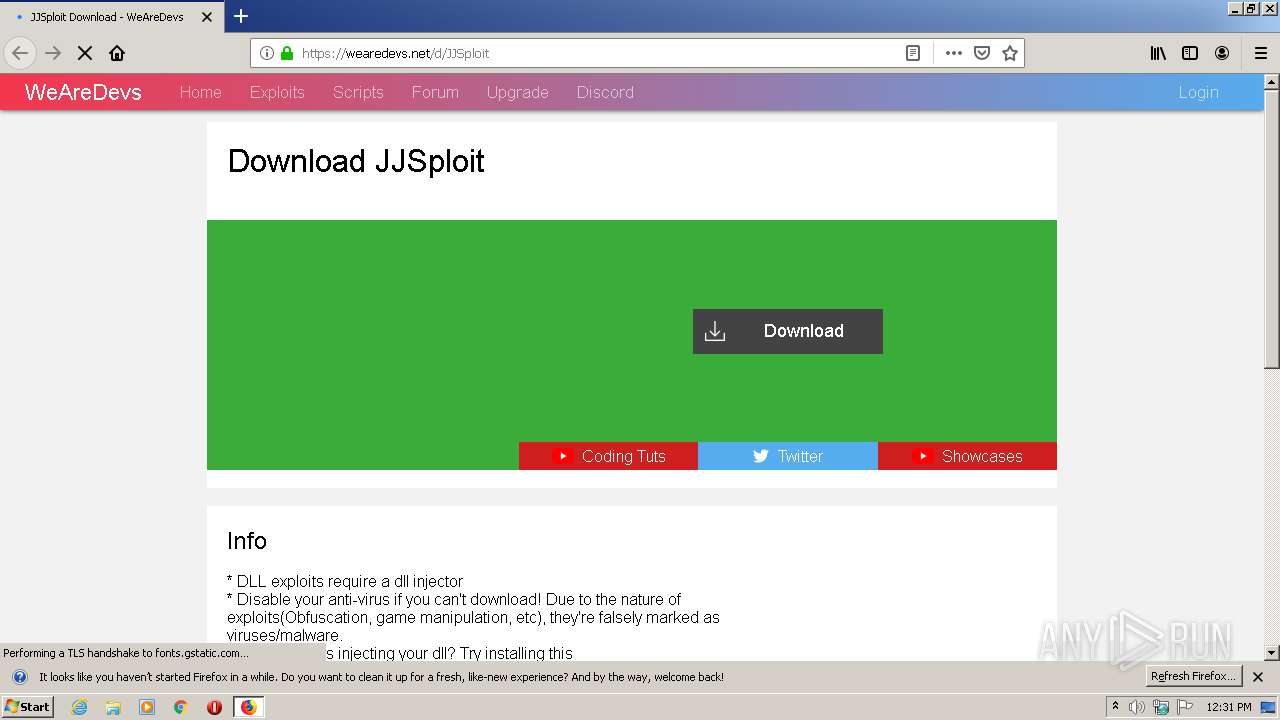The height and width of the screenshot is (720, 1280).
Task: Open the Scripts menu item
Action: 358,92
